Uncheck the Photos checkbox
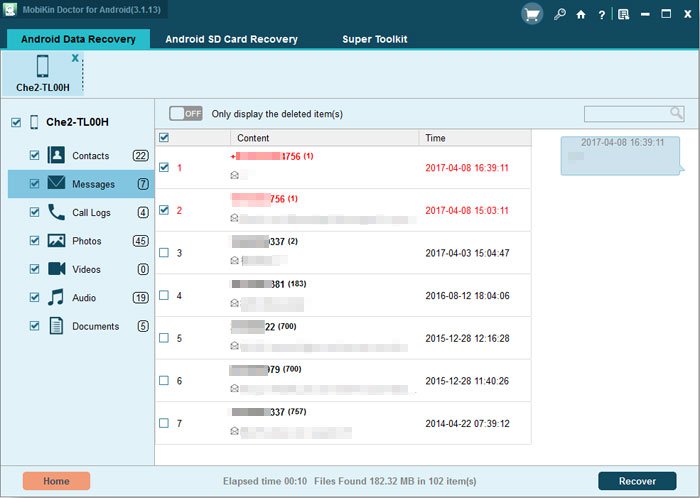700x498 pixels. pyautogui.click(x=34, y=241)
